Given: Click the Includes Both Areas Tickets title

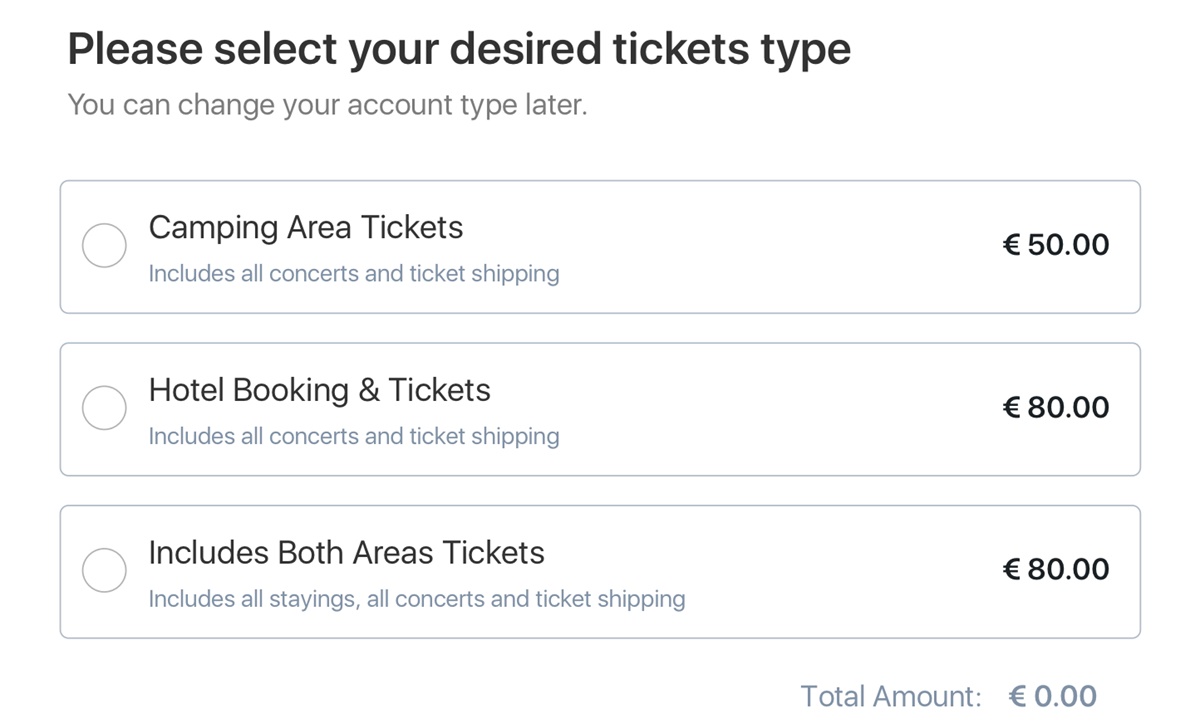Looking at the screenshot, I should (x=346, y=553).
